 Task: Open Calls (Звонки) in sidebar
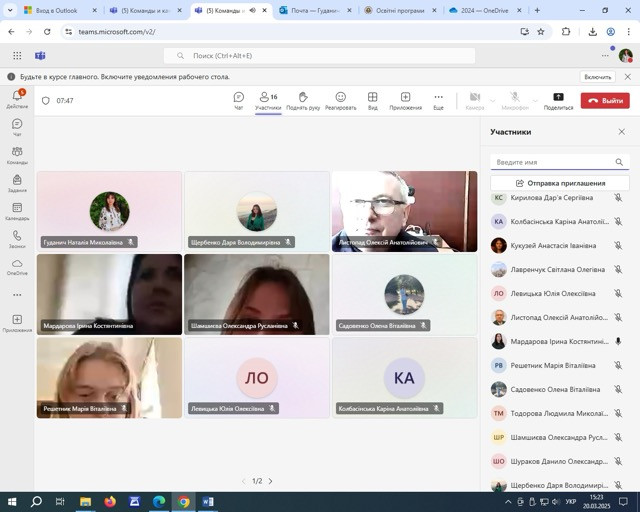click(x=17, y=239)
